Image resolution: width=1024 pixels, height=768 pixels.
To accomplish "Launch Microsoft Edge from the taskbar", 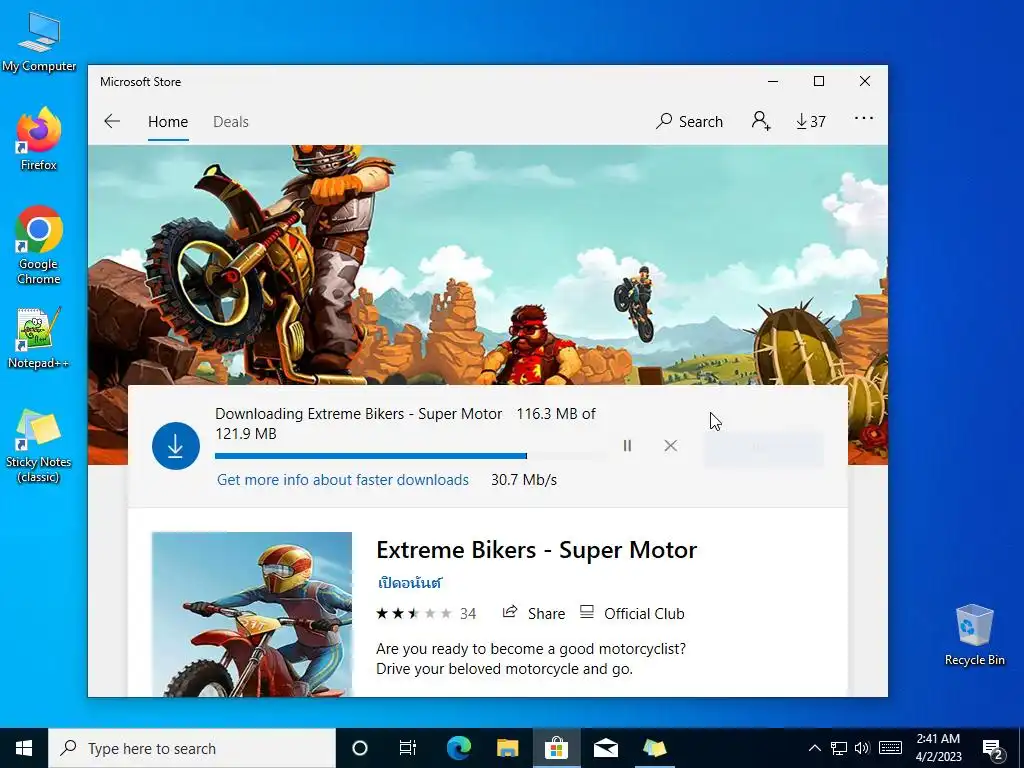I will click(458, 748).
